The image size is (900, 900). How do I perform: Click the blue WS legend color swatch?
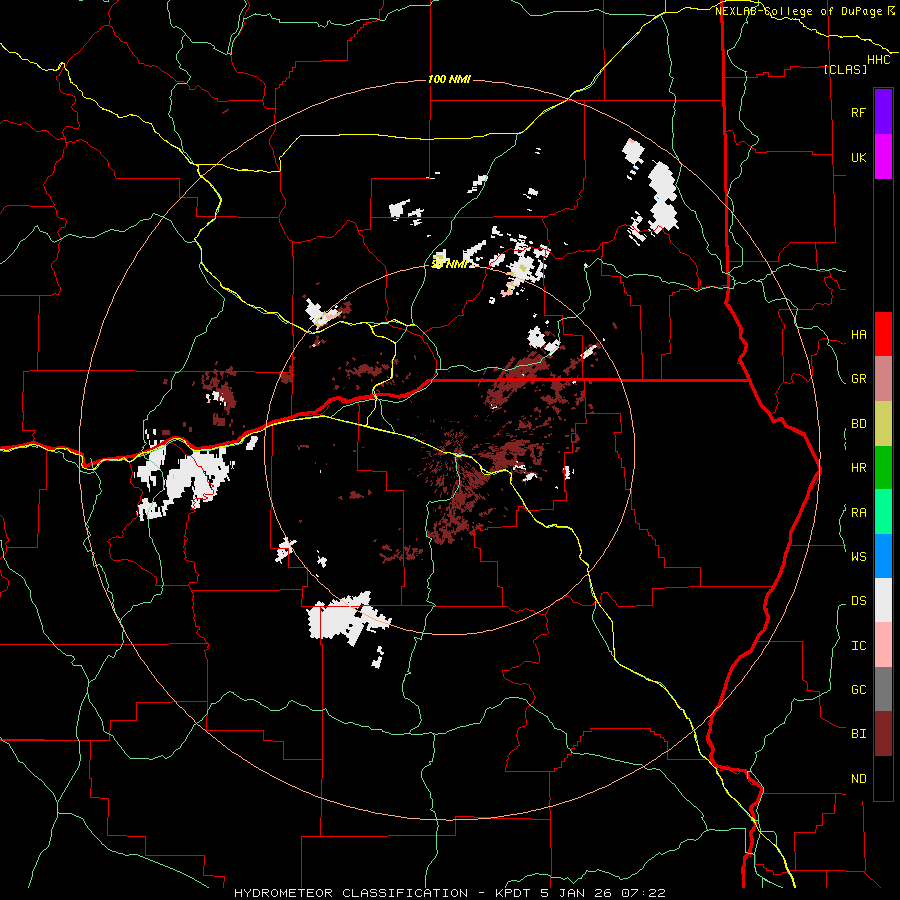click(x=883, y=556)
